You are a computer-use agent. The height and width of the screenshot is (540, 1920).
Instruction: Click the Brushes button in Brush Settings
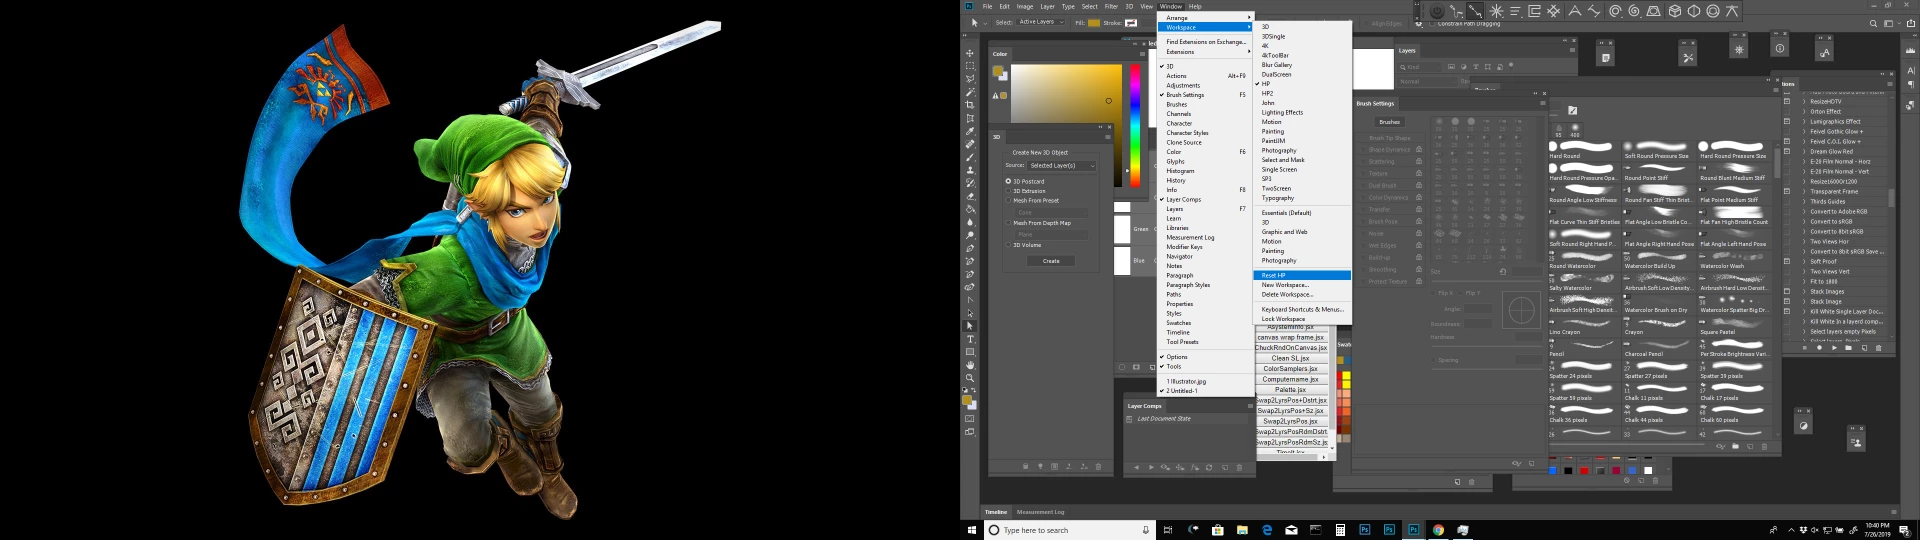click(1390, 122)
